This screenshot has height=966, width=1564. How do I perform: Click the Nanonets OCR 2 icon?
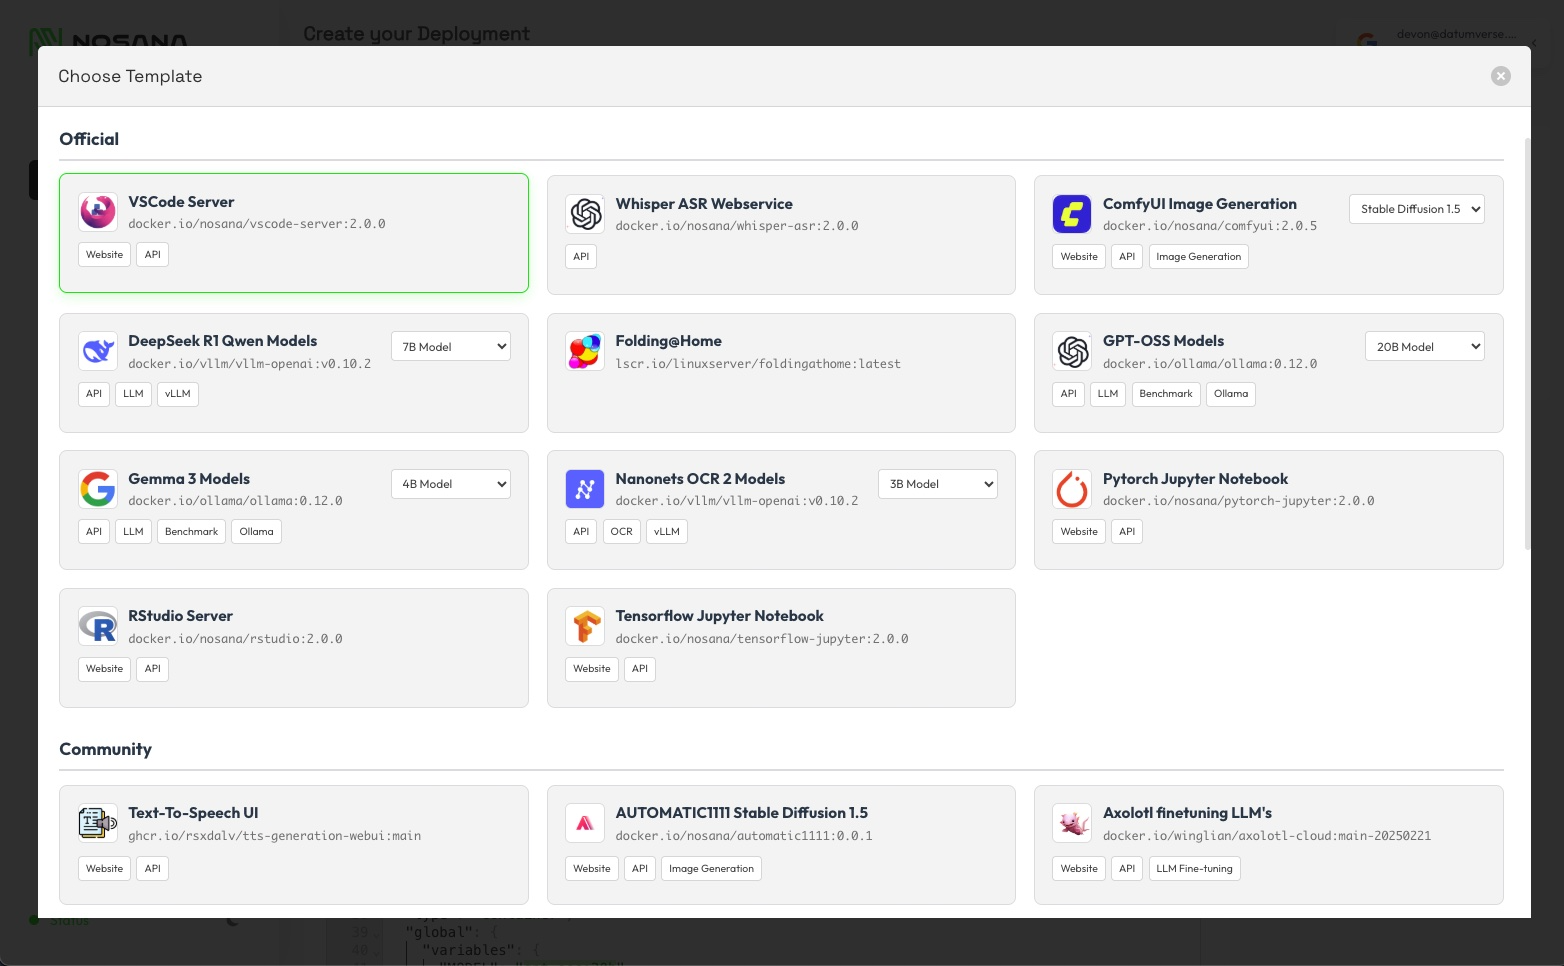[x=585, y=489]
